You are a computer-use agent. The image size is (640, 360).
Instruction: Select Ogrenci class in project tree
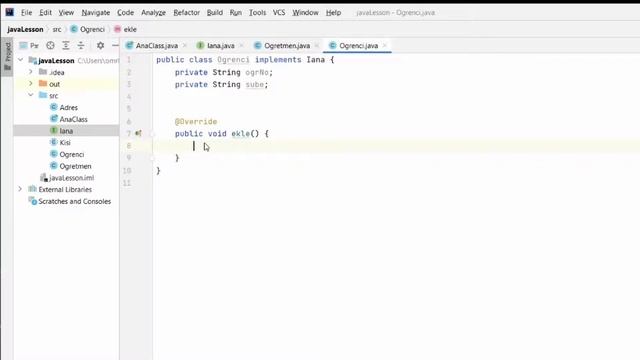(x=72, y=154)
